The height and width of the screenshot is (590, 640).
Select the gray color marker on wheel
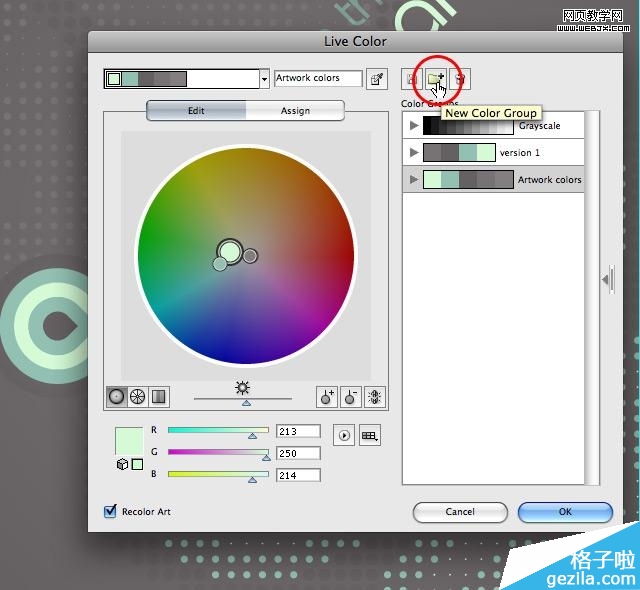[x=250, y=256]
